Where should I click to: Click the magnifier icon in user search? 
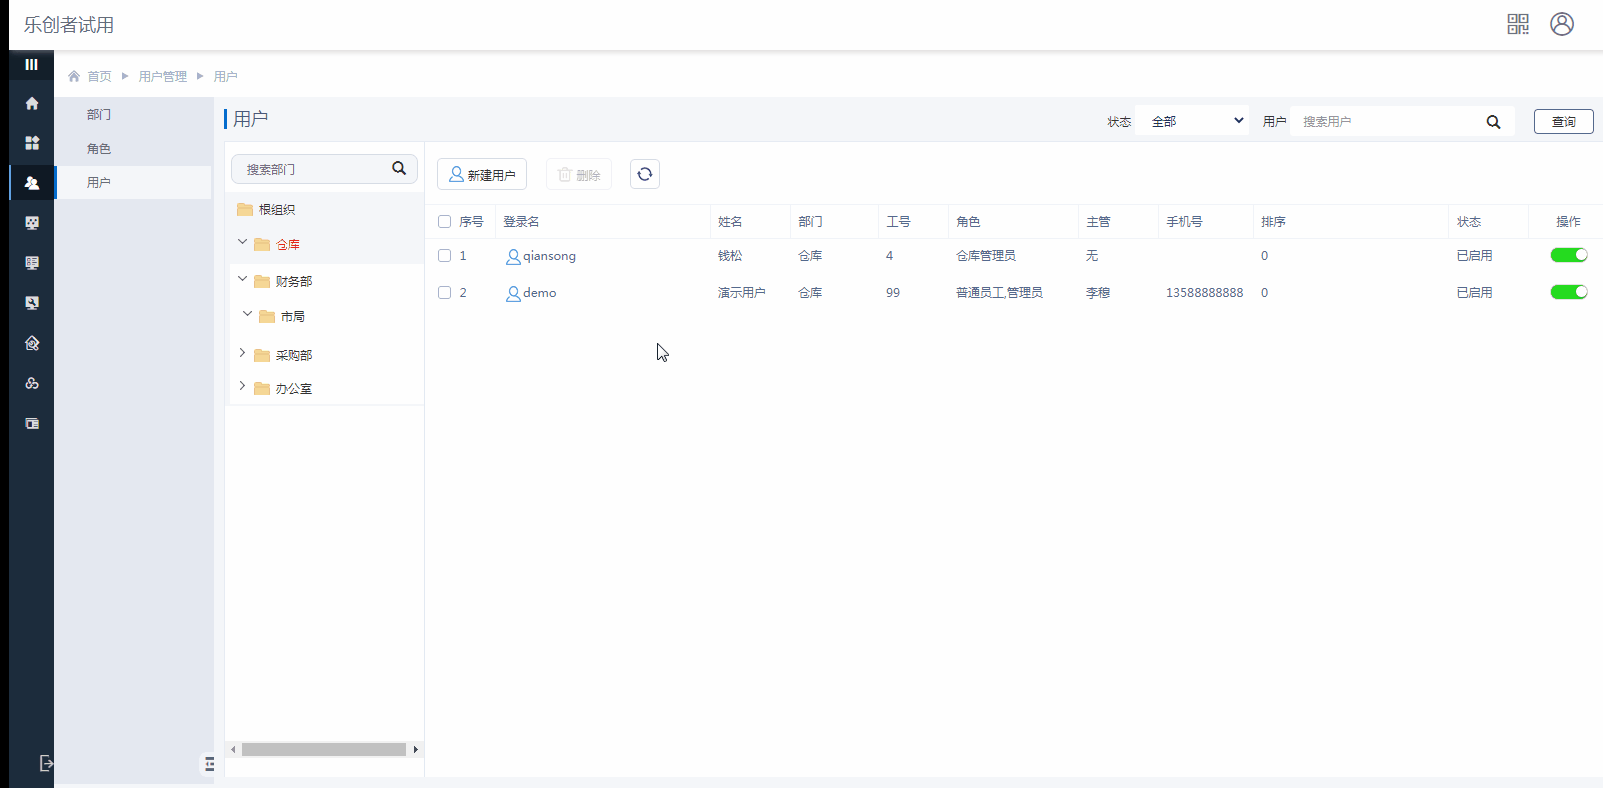click(x=1493, y=122)
